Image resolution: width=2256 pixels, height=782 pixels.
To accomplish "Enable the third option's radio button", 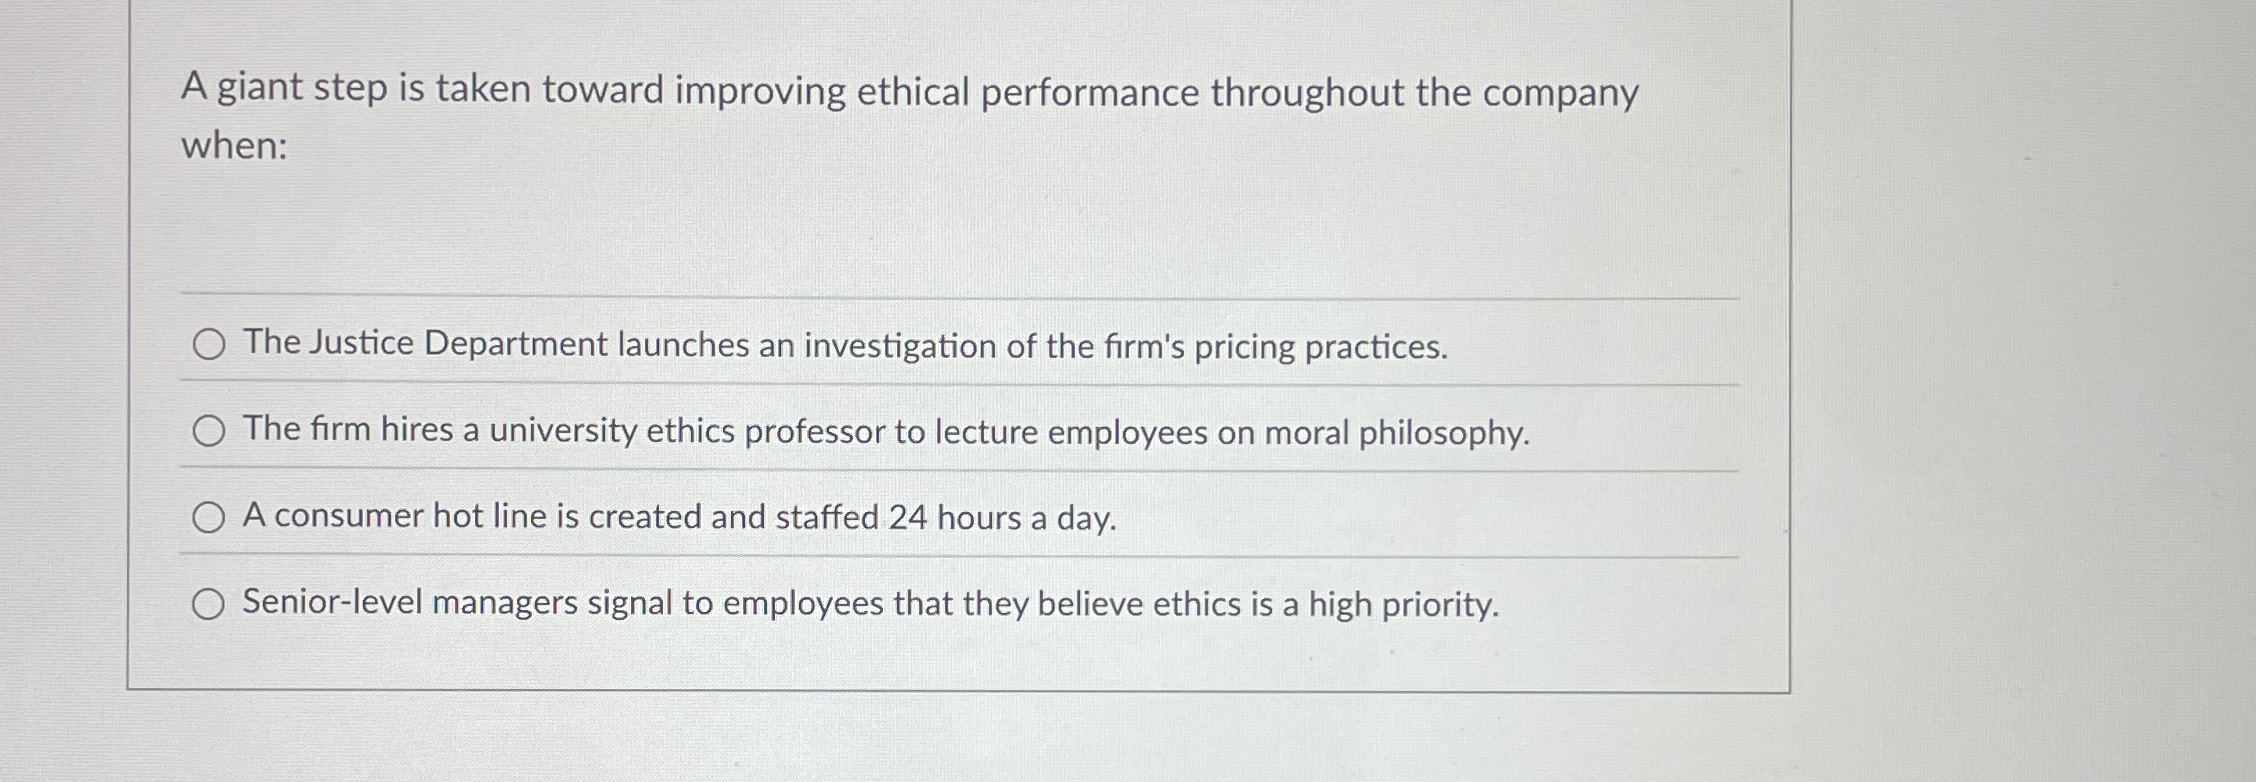I will click(209, 518).
